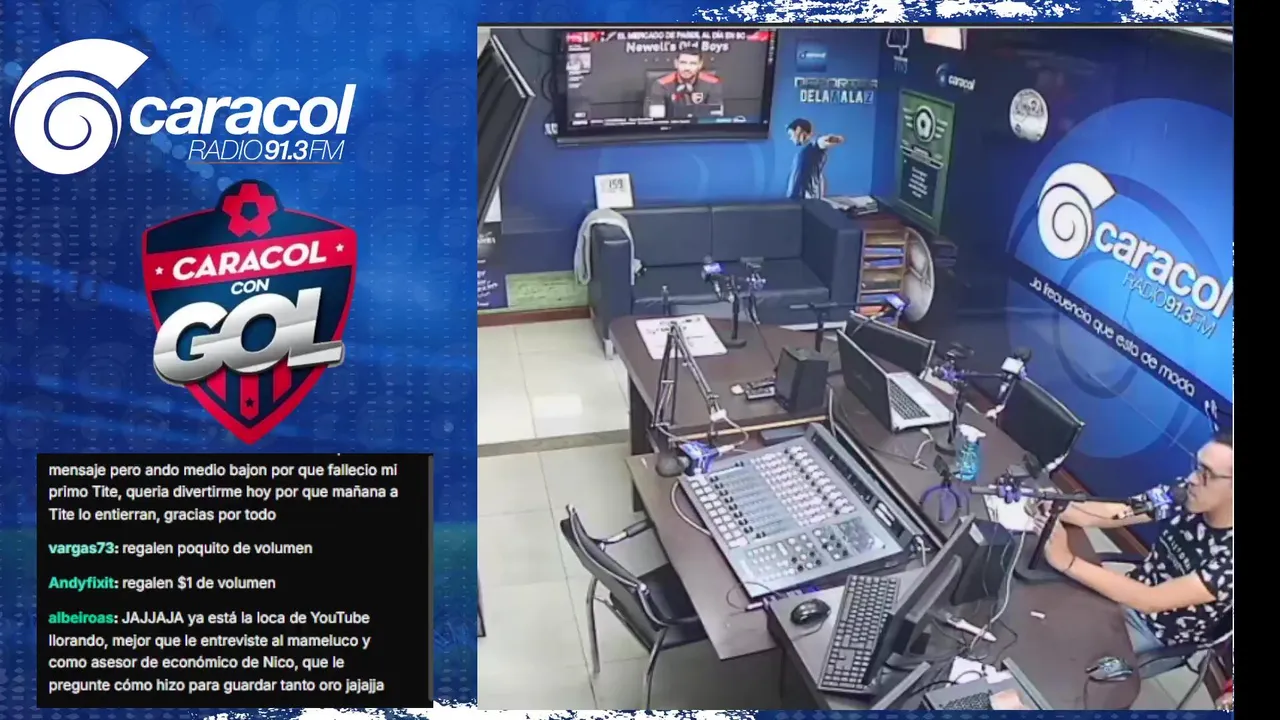This screenshot has width=1280, height=720.
Task: Click the chat message mentioning primo Tite
Action: (x=223, y=492)
